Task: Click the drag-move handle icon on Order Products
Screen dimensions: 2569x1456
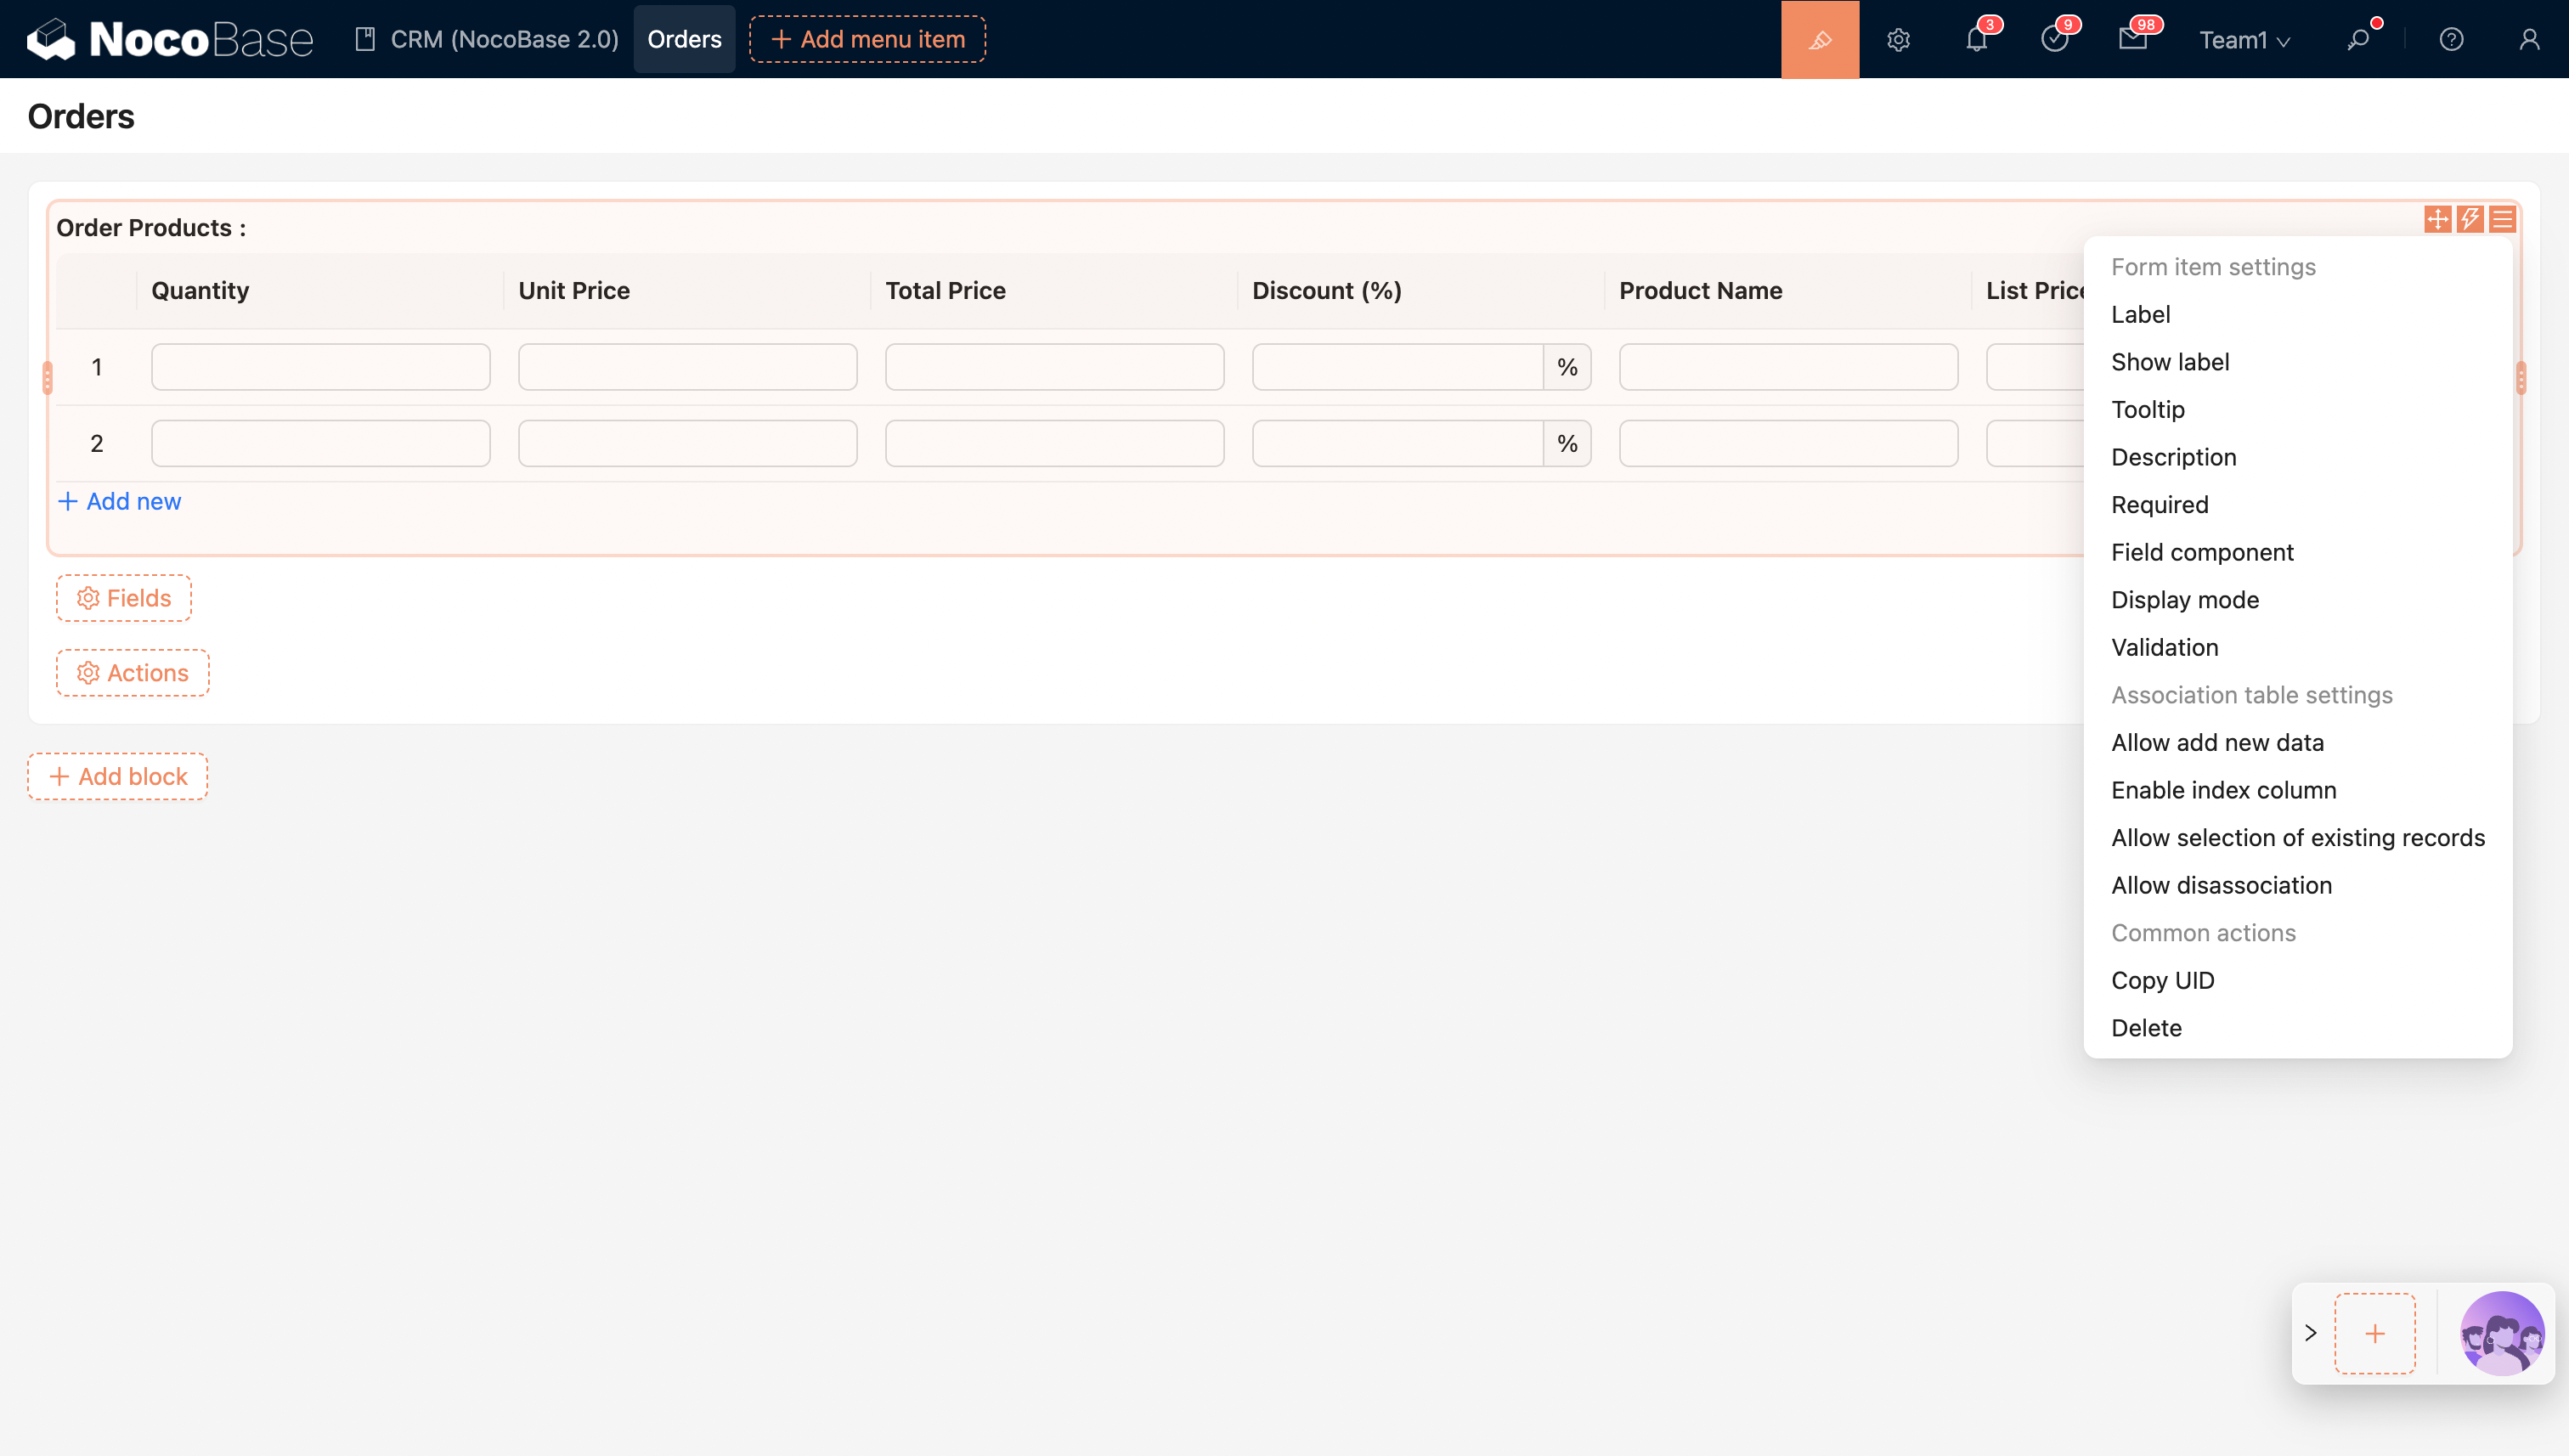Action: (x=2437, y=219)
